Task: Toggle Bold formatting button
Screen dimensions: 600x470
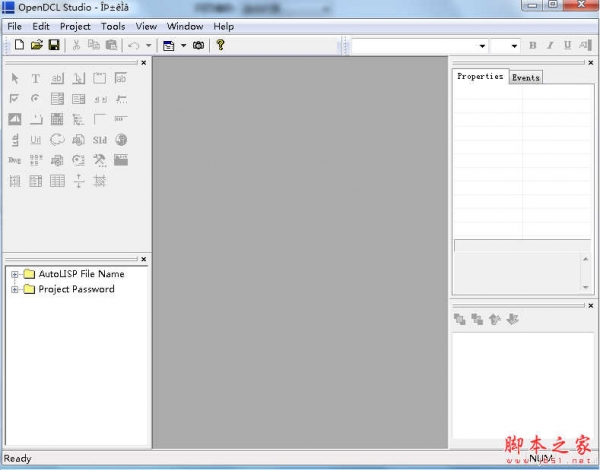Action: 532,46
